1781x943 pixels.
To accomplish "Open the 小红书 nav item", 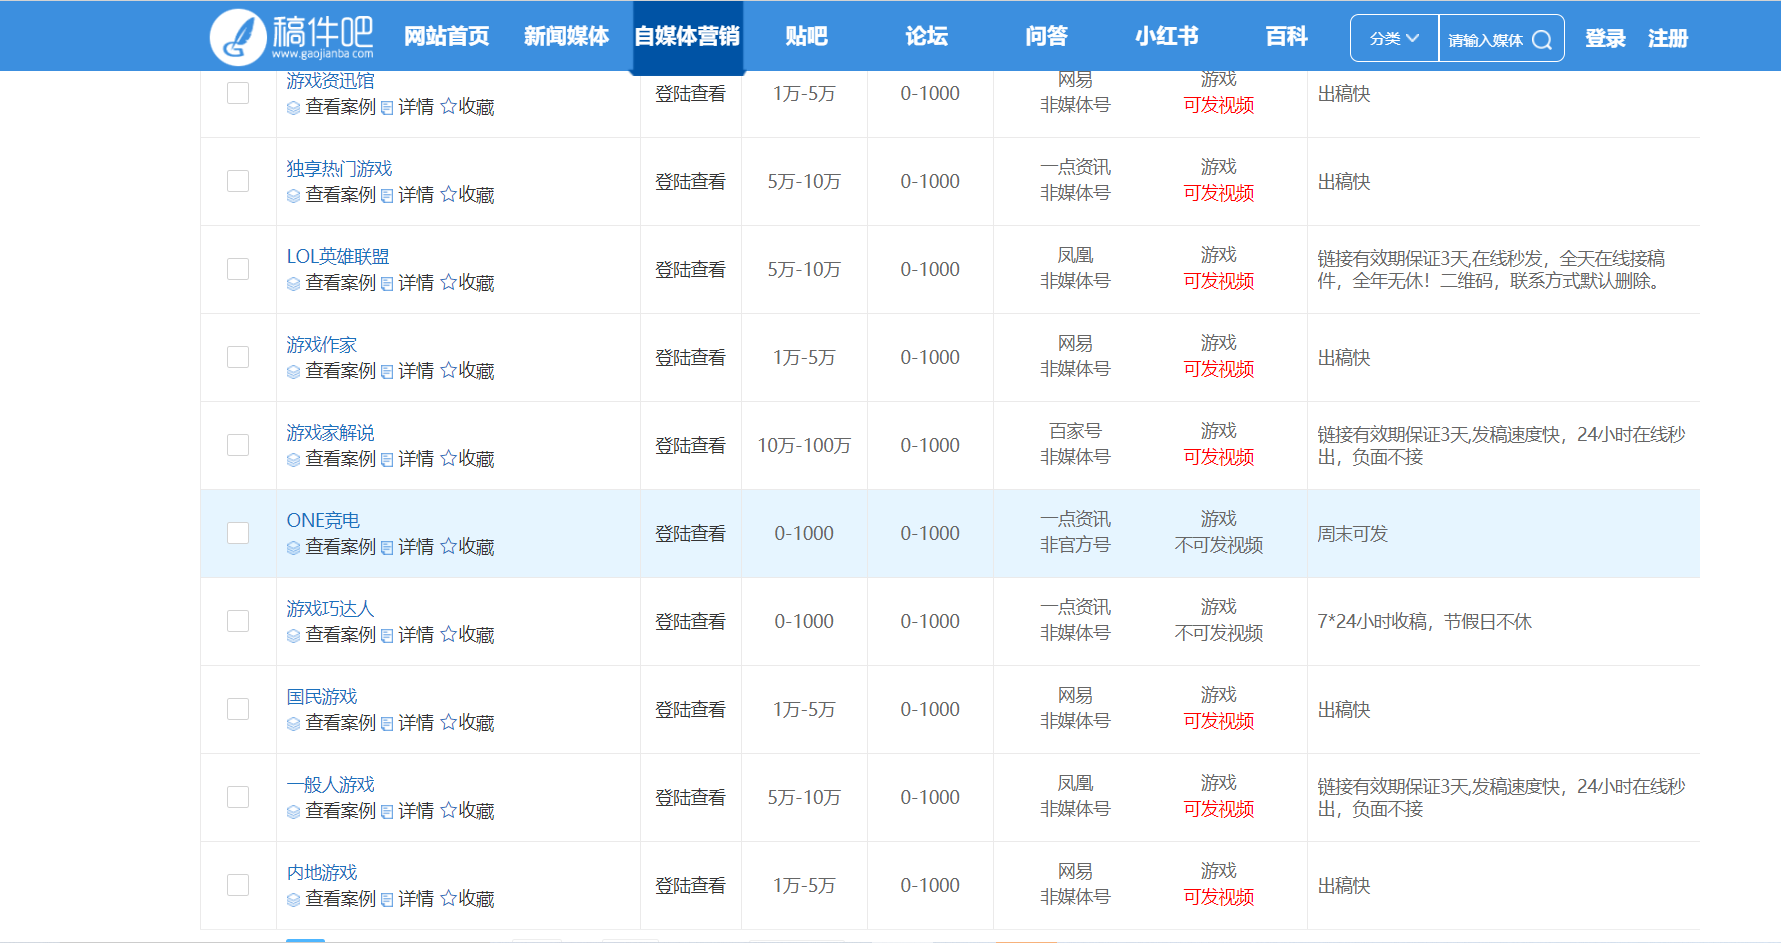I will [x=1166, y=37].
